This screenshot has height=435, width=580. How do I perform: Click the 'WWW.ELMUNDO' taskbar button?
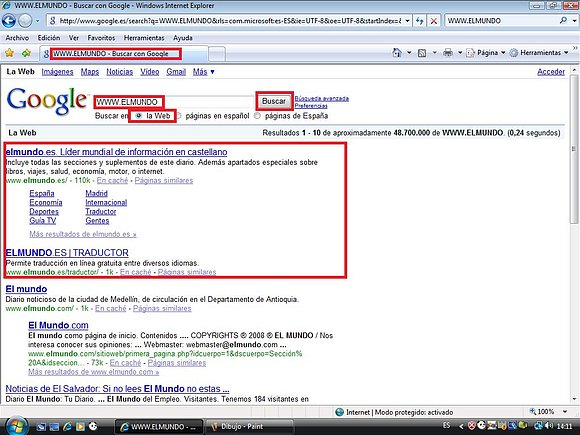pyautogui.click(x=159, y=426)
